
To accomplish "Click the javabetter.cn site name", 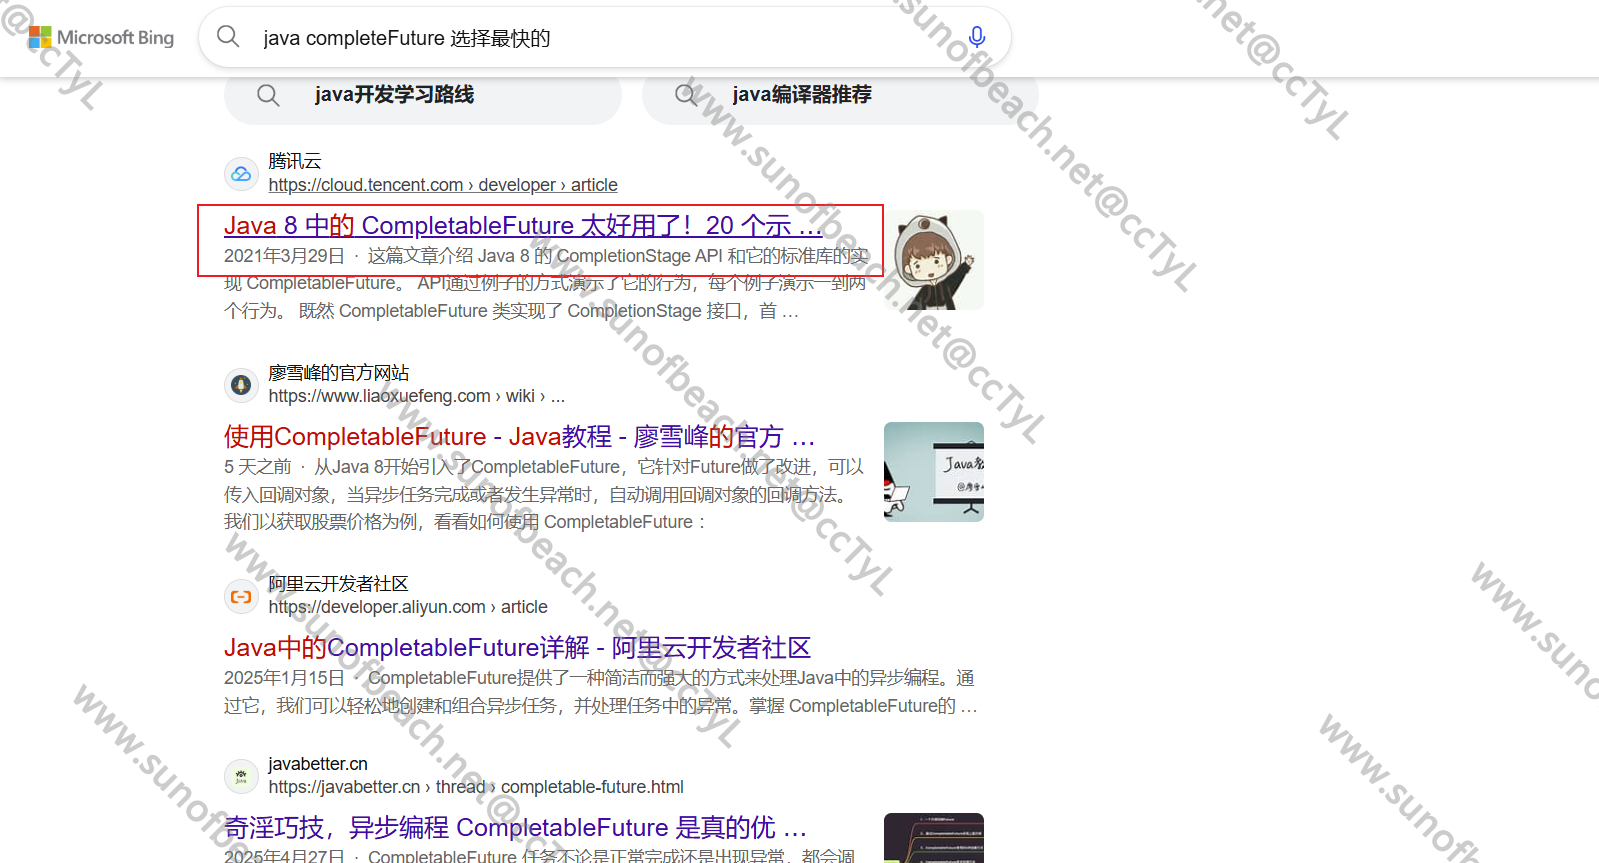I will pyautogui.click(x=318, y=764).
